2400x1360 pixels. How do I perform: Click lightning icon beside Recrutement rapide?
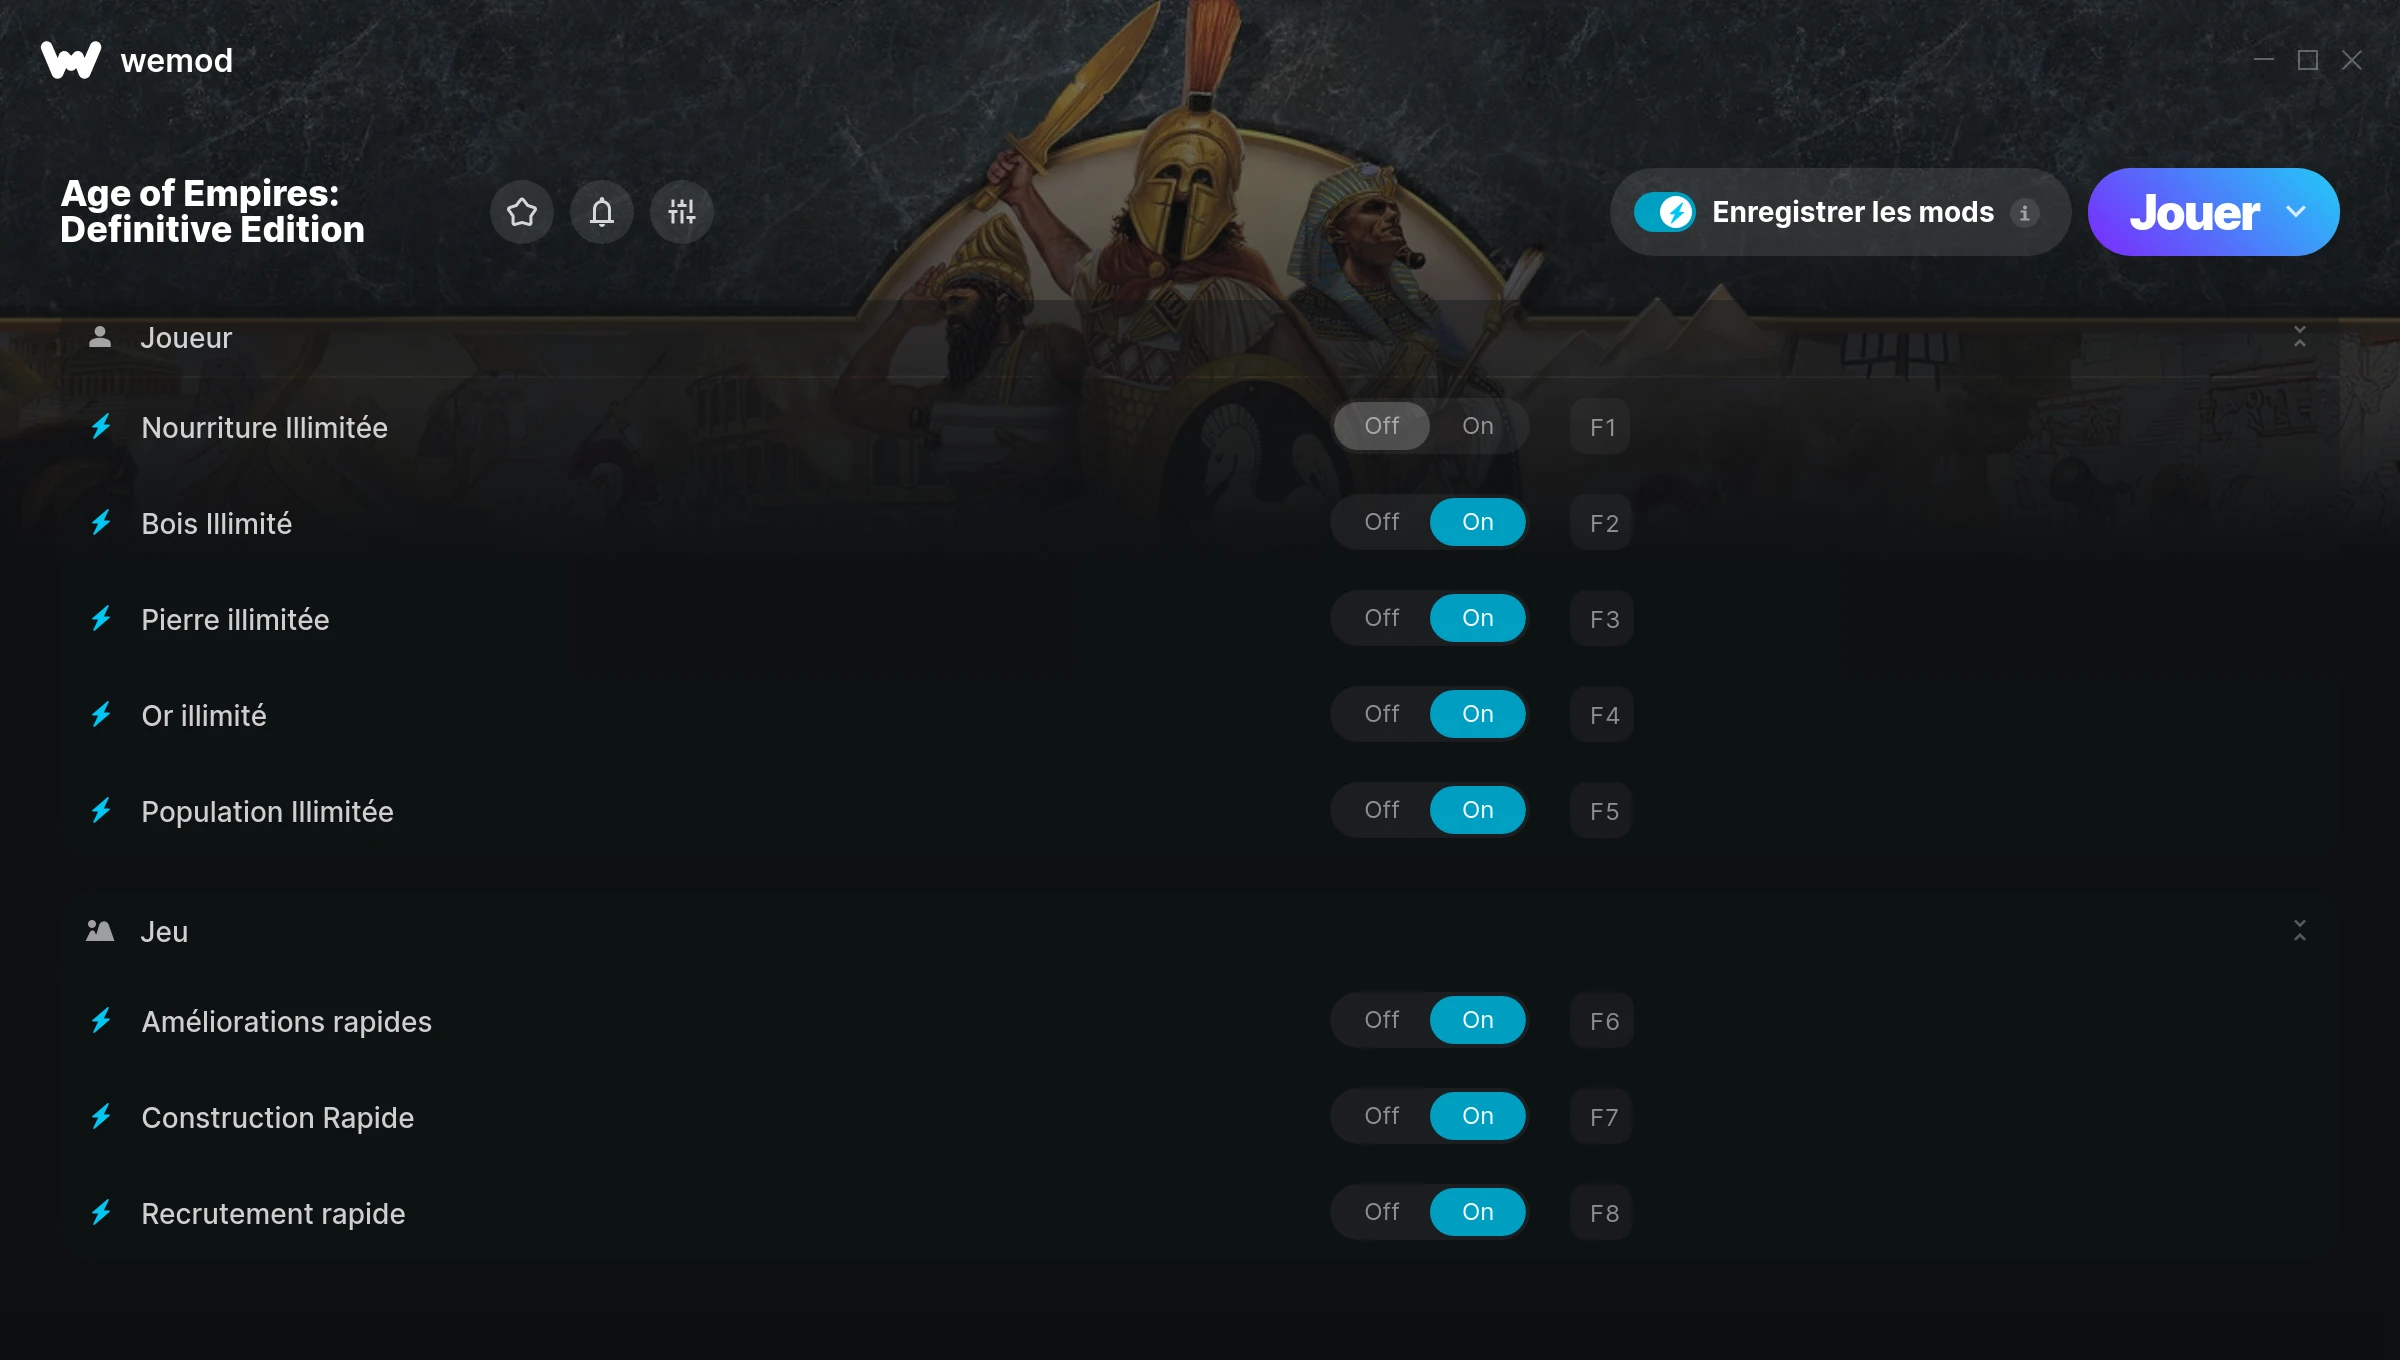click(x=101, y=1213)
